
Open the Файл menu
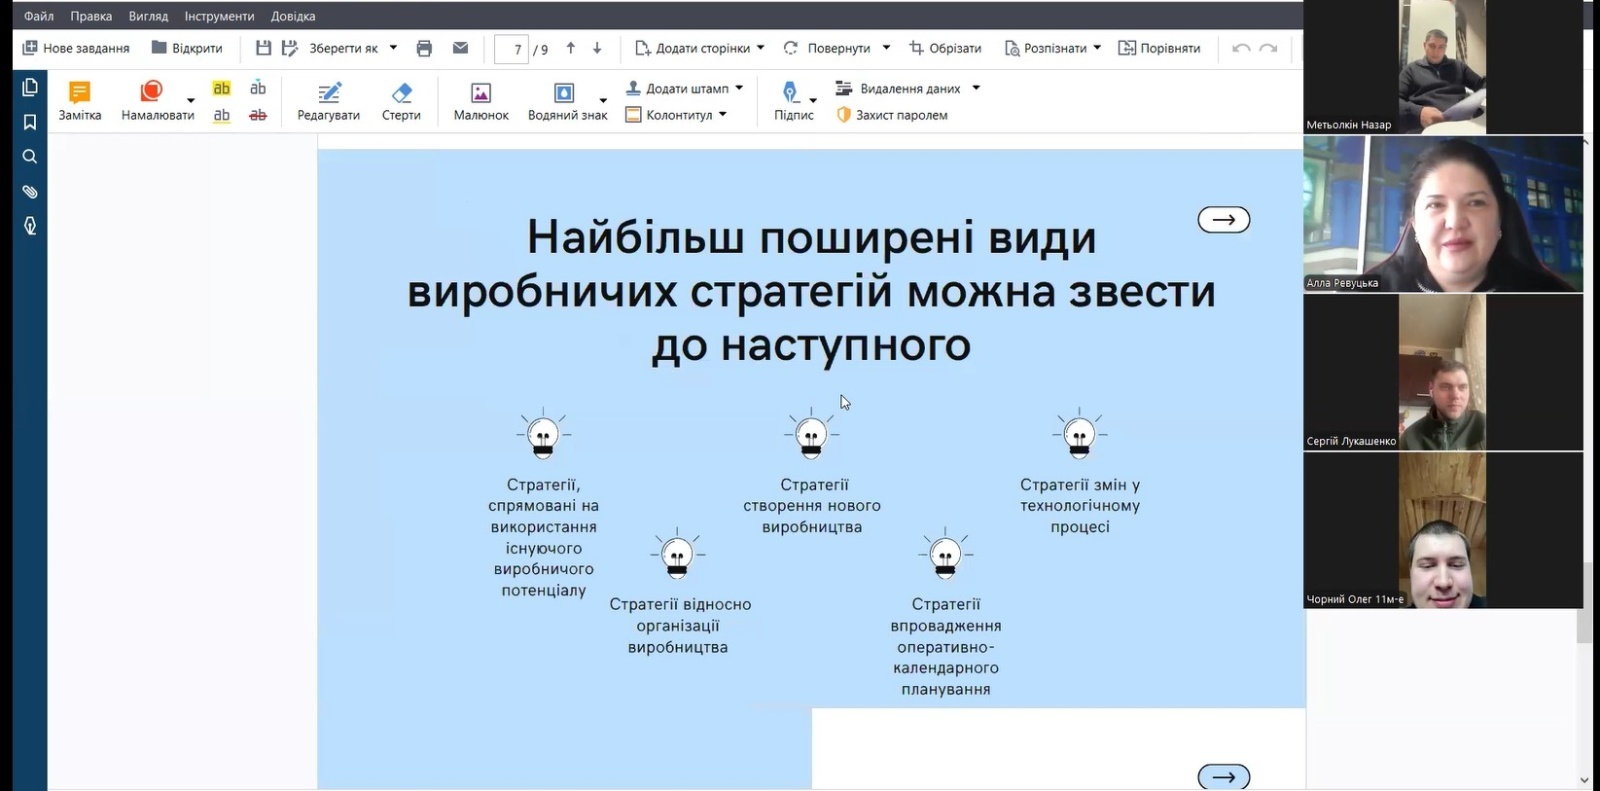click(39, 16)
